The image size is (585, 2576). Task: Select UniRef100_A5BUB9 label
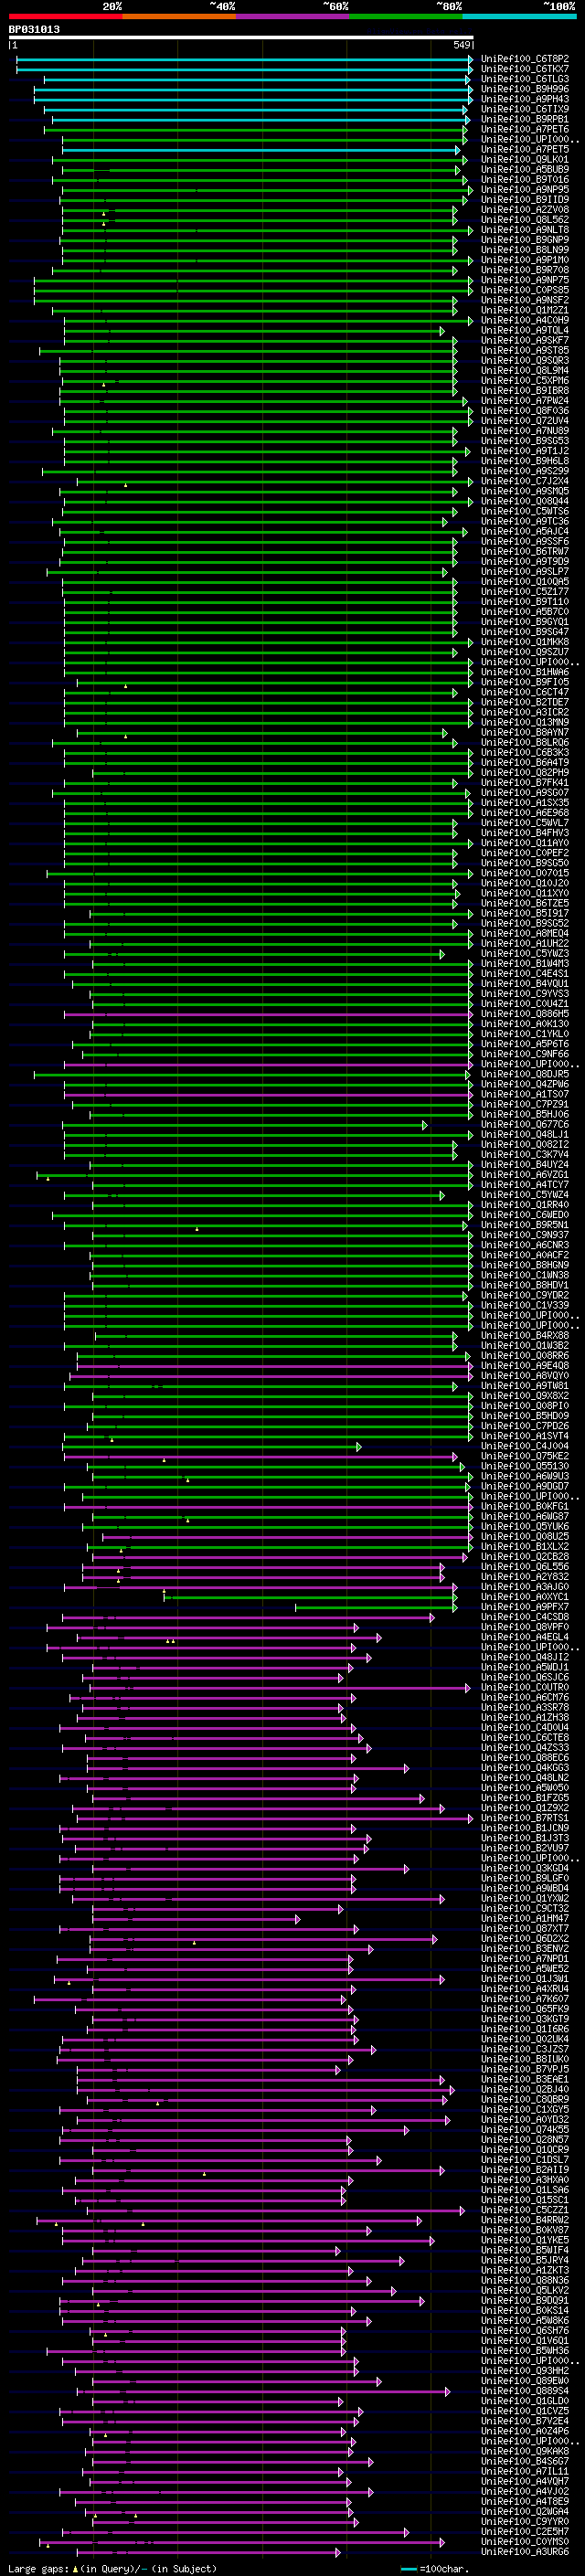click(x=525, y=170)
